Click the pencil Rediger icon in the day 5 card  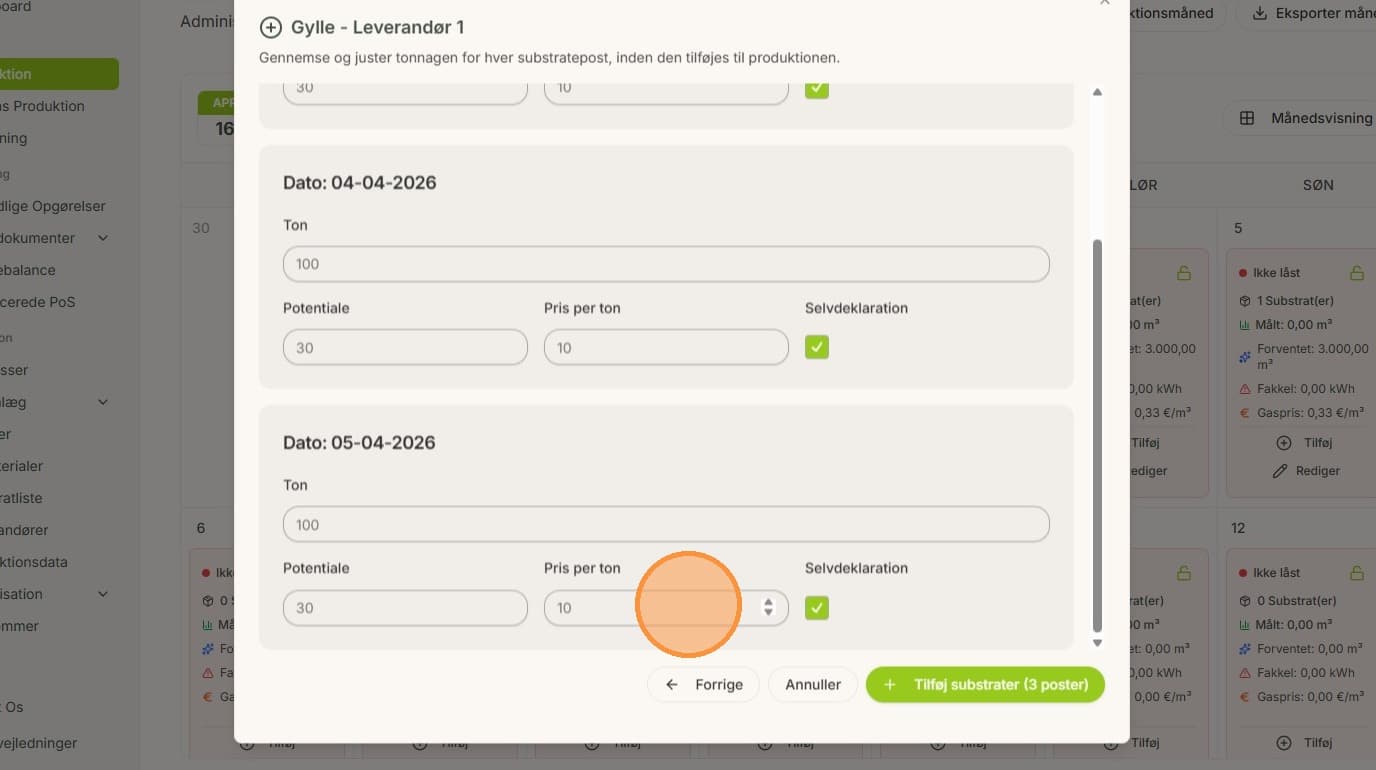coord(1279,471)
